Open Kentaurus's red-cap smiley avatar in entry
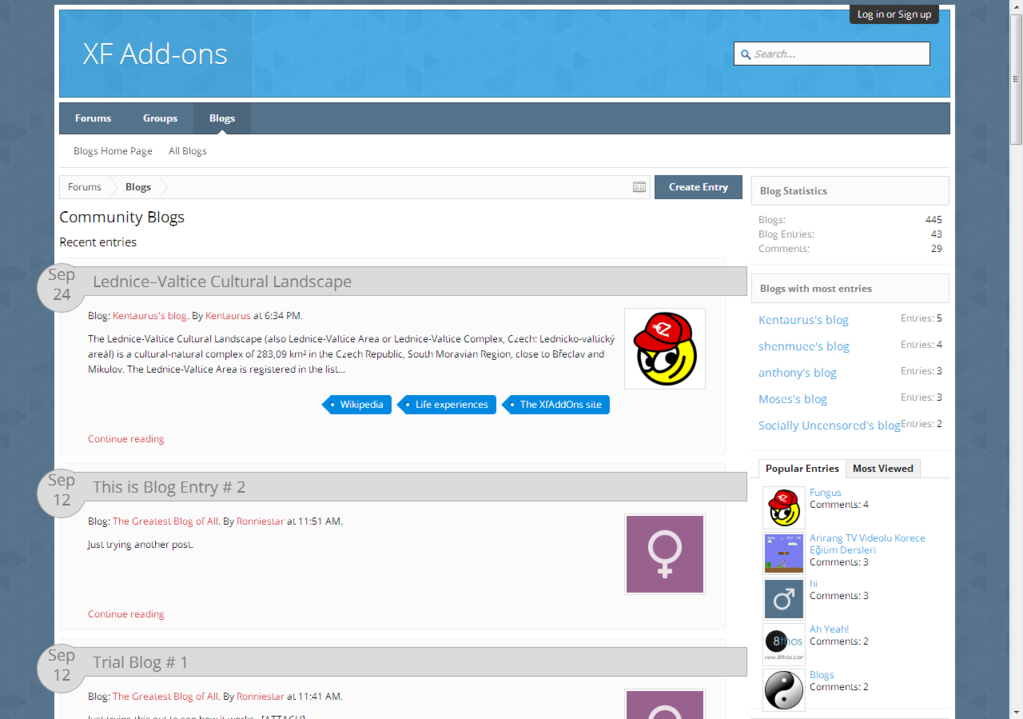Screen dimensions: 1023x719 pos(664,348)
